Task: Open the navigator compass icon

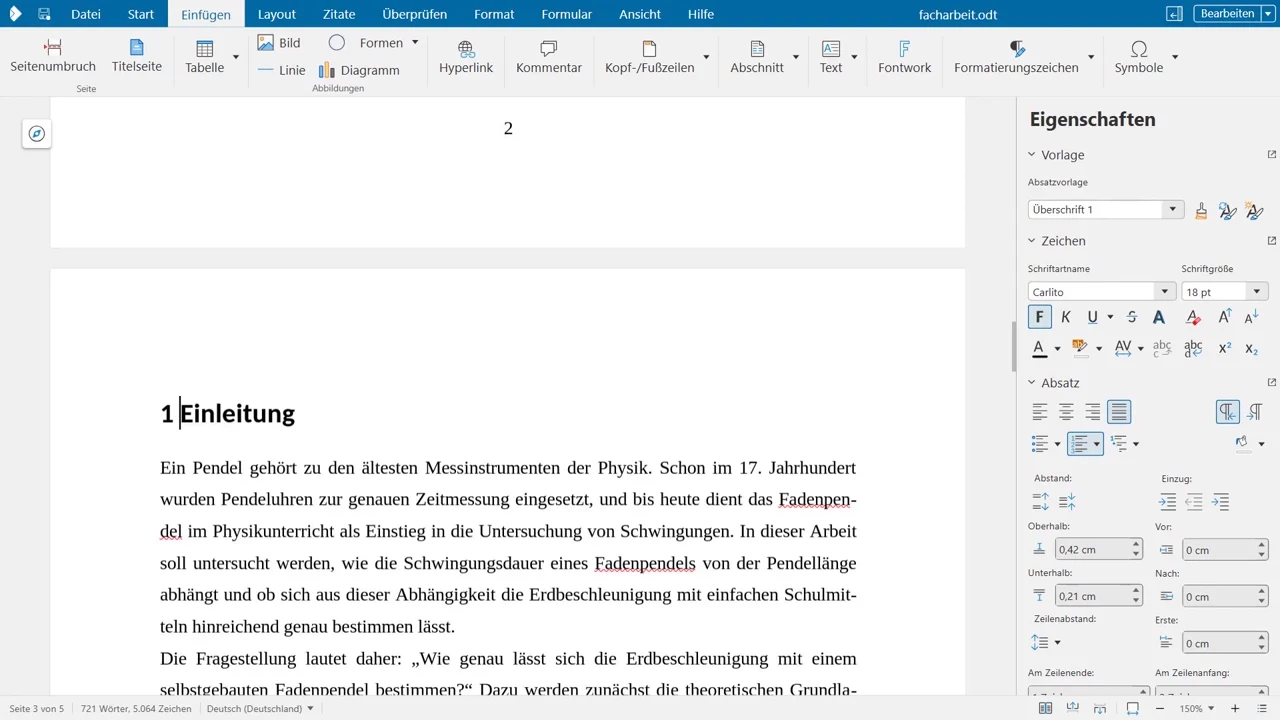Action: coord(37,133)
